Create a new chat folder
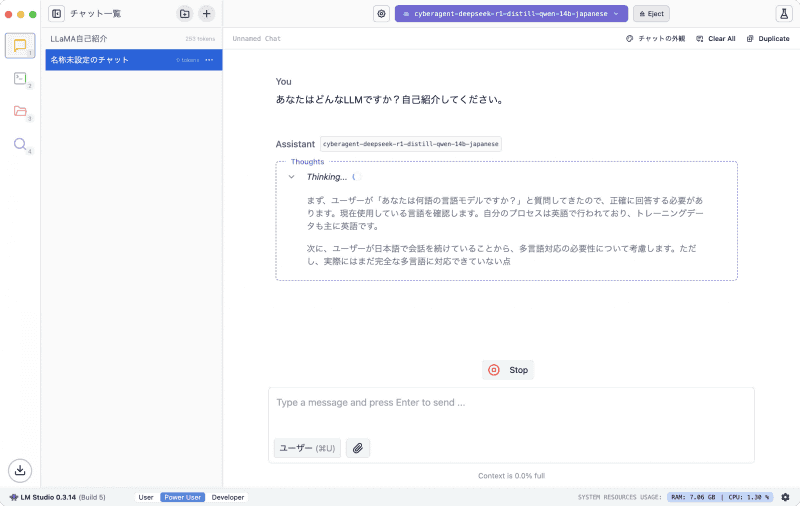The image size is (800, 506). click(185, 14)
